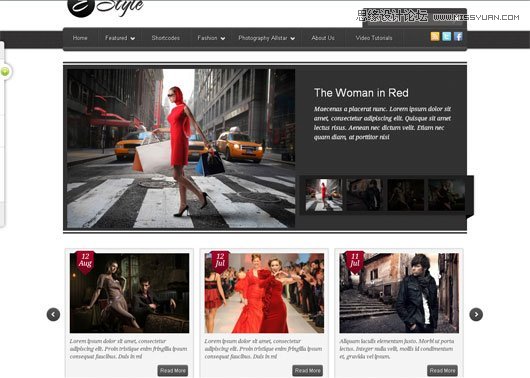Viewport: 530px width, 378px height.
Task: Click Read More on 11 Jul post
Action: click(442, 371)
